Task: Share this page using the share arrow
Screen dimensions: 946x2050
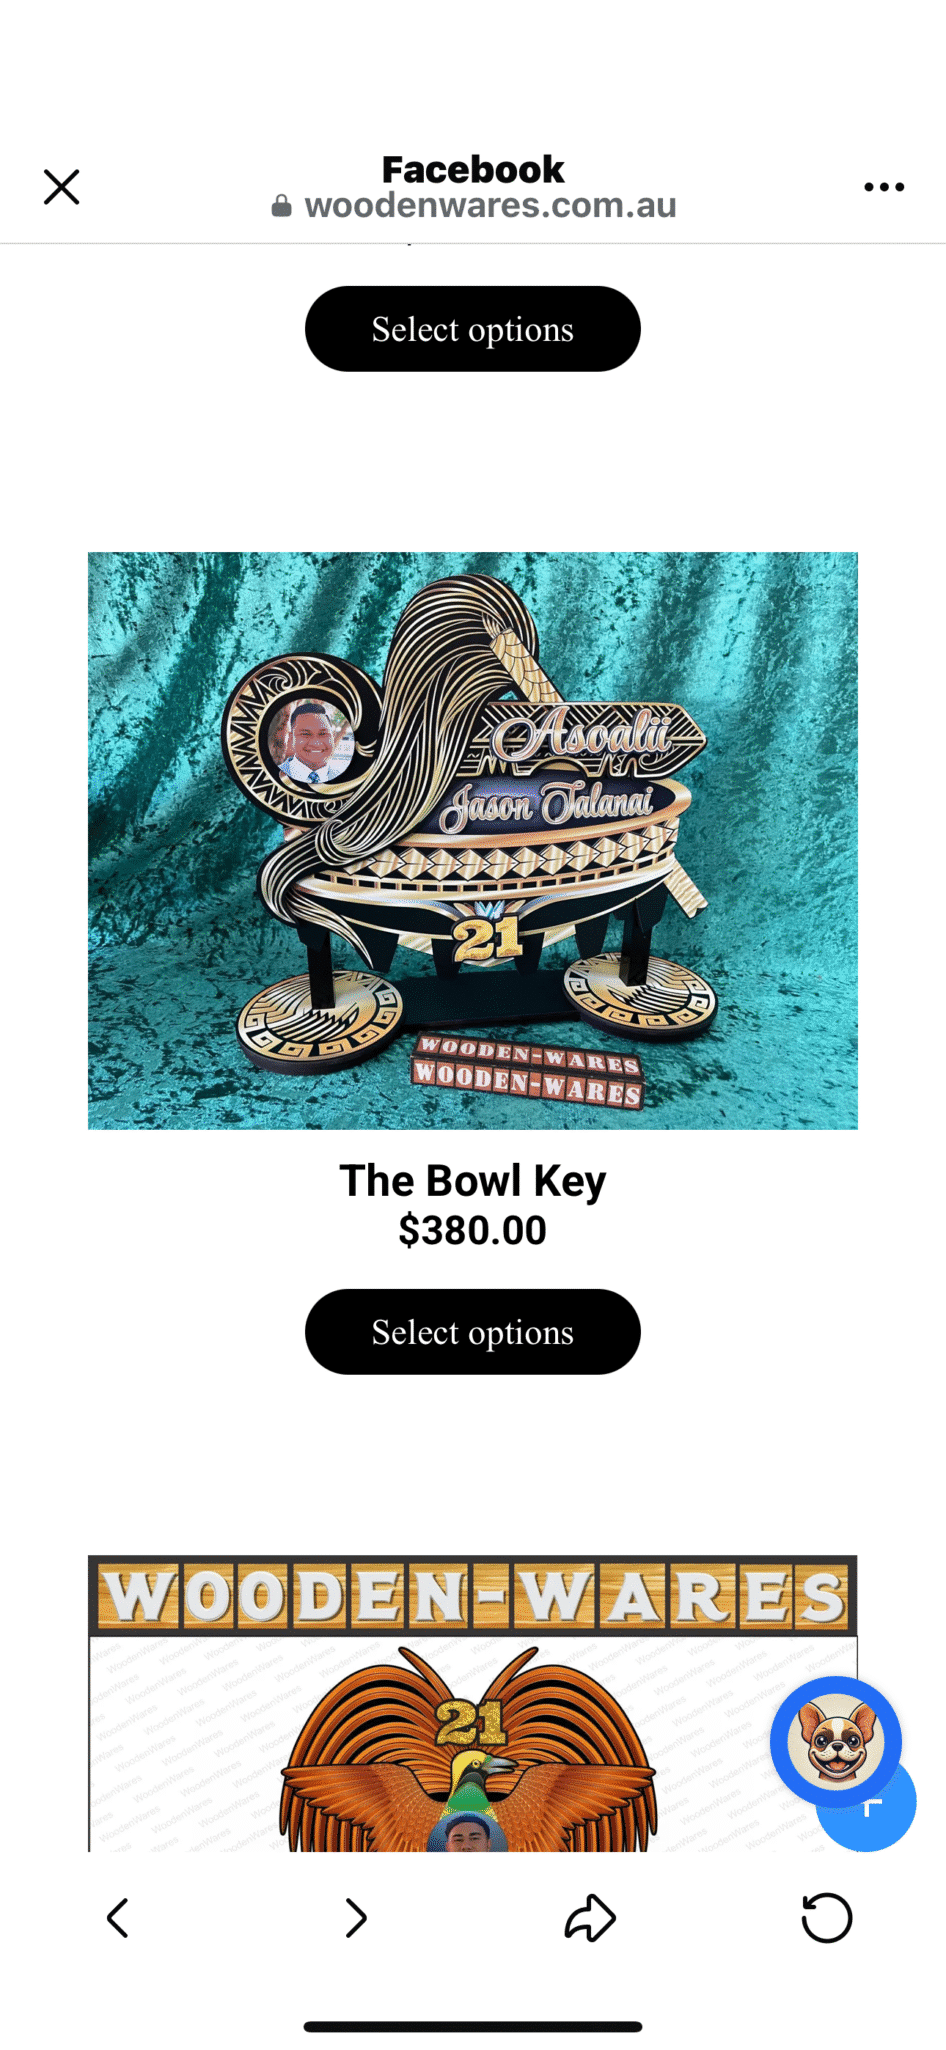Action: (590, 1918)
